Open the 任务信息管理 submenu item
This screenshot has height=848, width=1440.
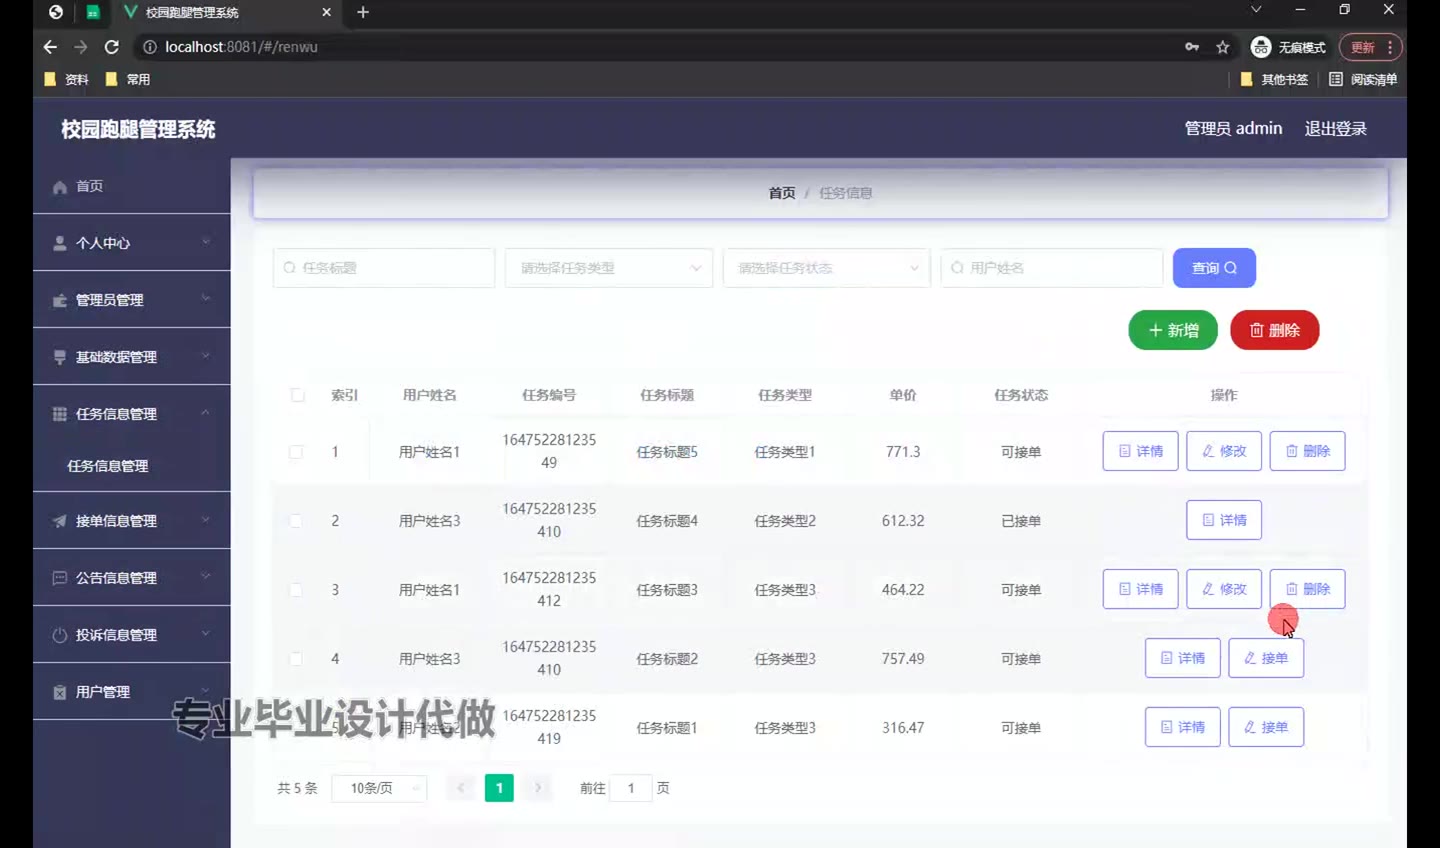[x=108, y=466]
